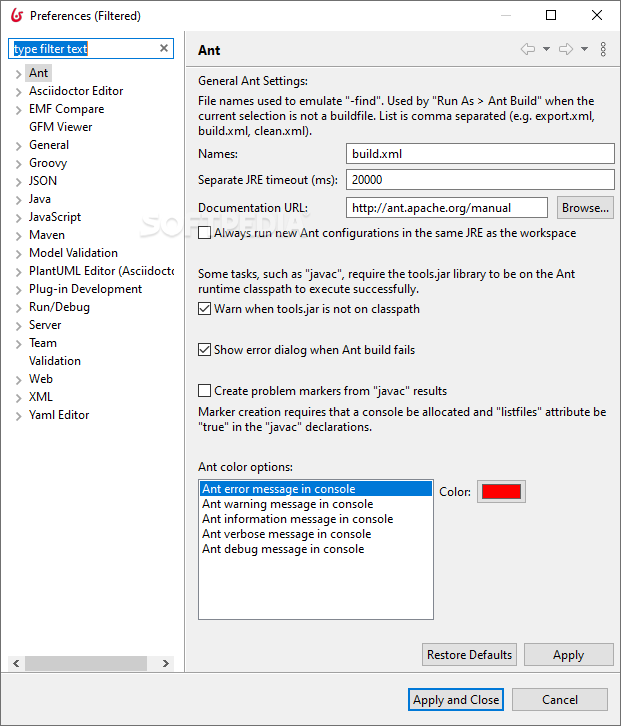Click the Cancel button
The width and height of the screenshot is (621, 726).
pyautogui.click(x=560, y=699)
